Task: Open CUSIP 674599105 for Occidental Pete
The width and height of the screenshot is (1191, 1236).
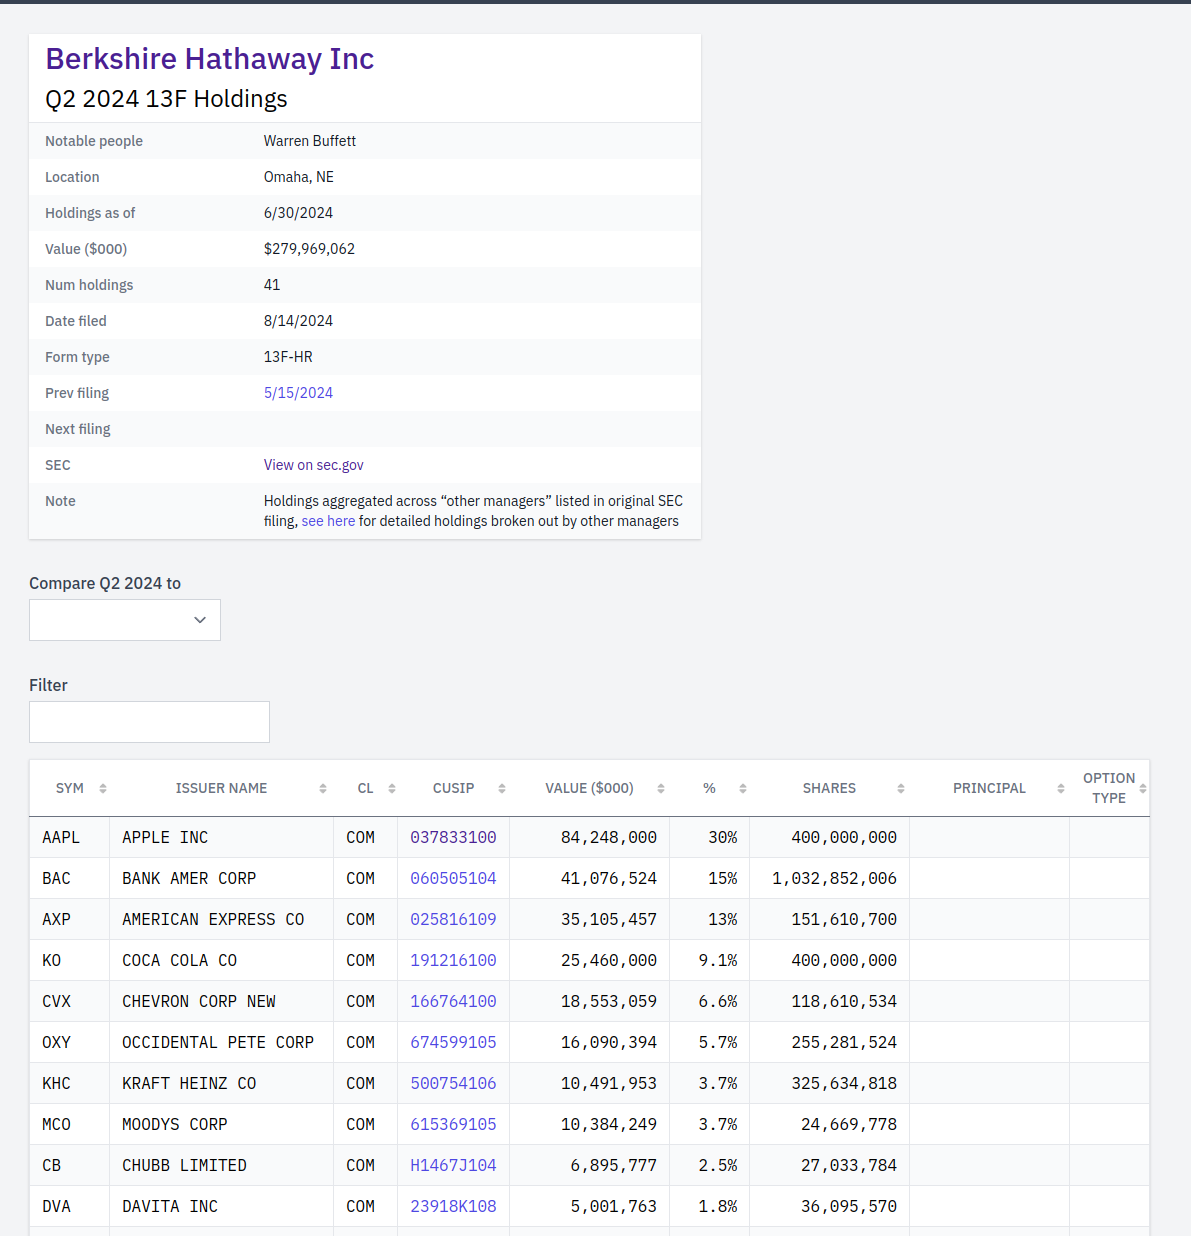Action: [x=453, y=1043]
